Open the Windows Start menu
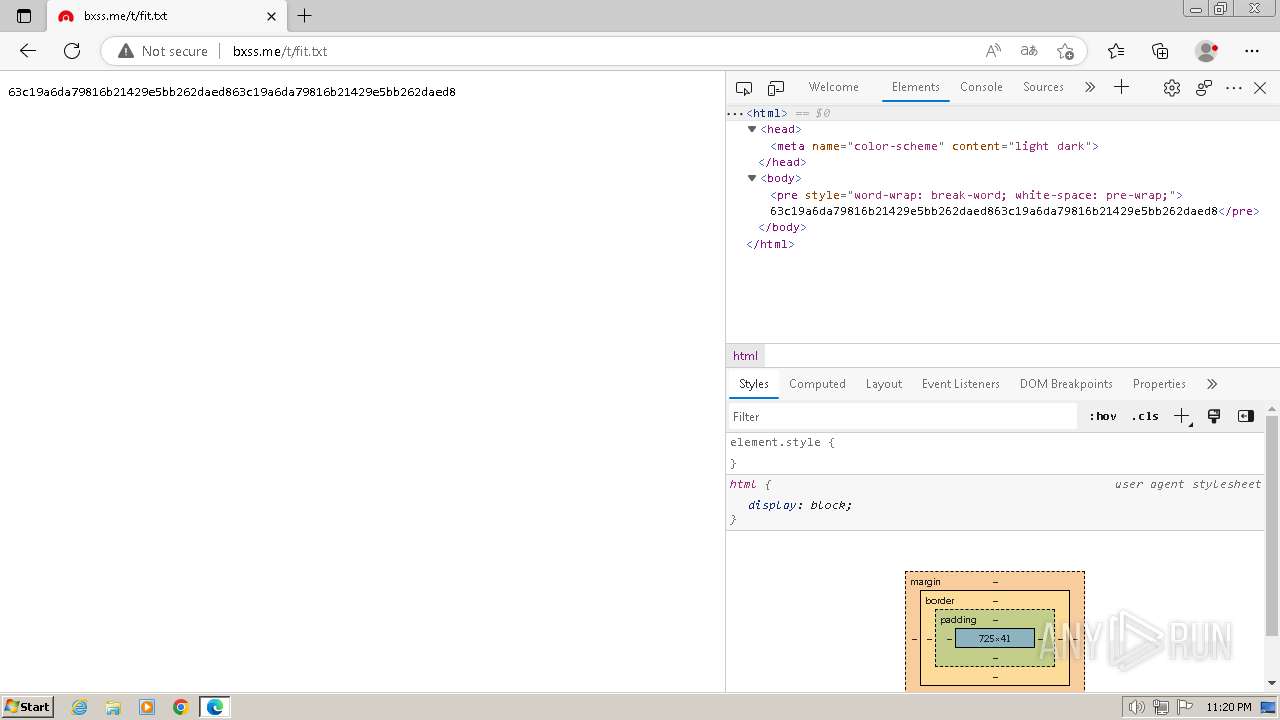Screen dimensions: 1280x720 pos(27,707)
